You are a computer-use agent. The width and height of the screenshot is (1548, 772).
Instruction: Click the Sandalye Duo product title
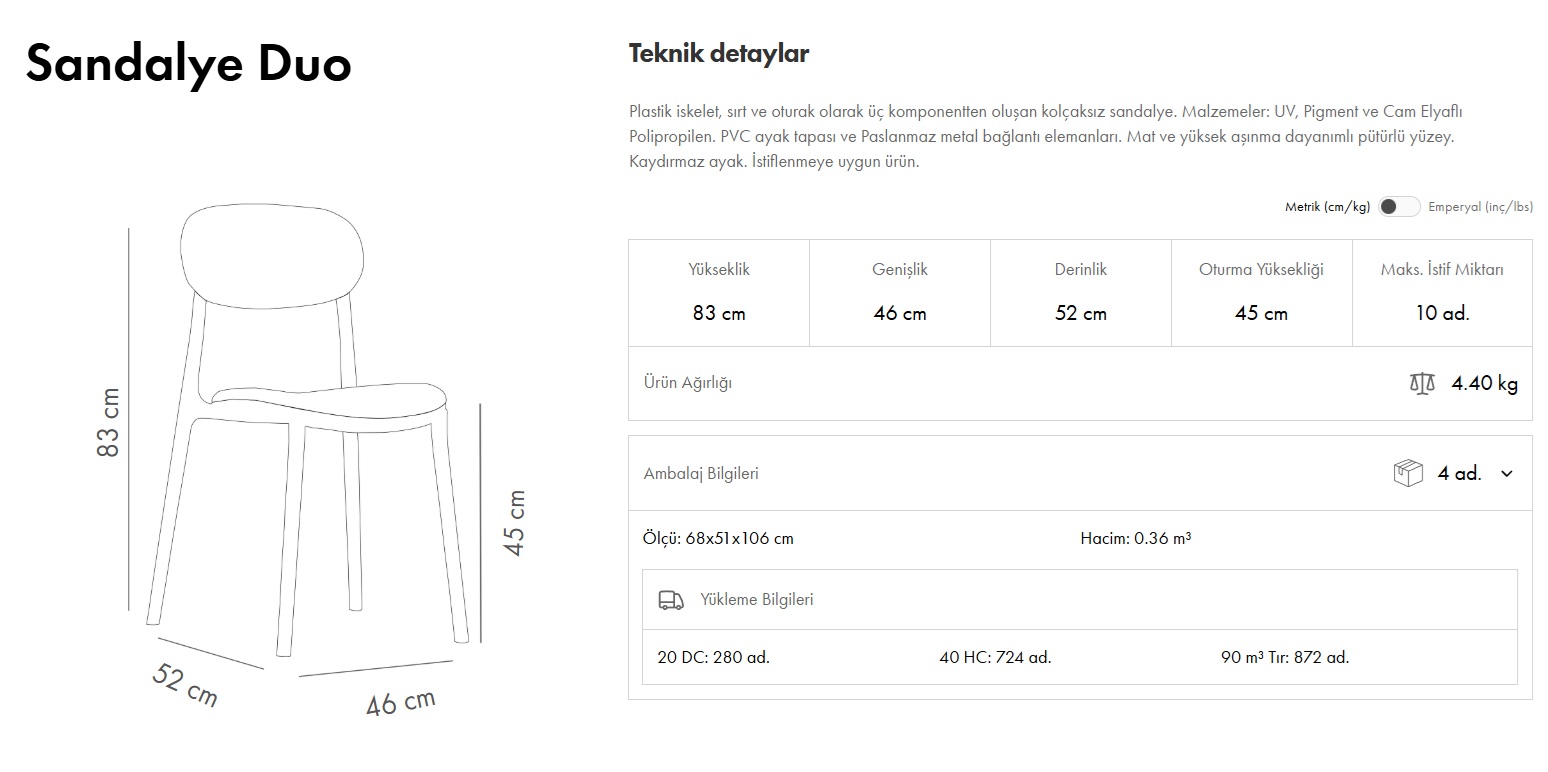click(188, 64)
